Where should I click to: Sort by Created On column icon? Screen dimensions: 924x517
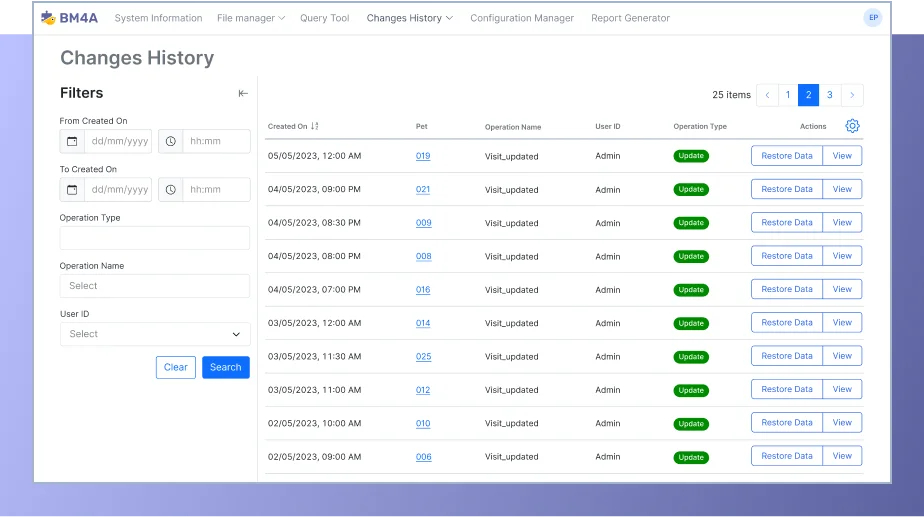(315, 126)
